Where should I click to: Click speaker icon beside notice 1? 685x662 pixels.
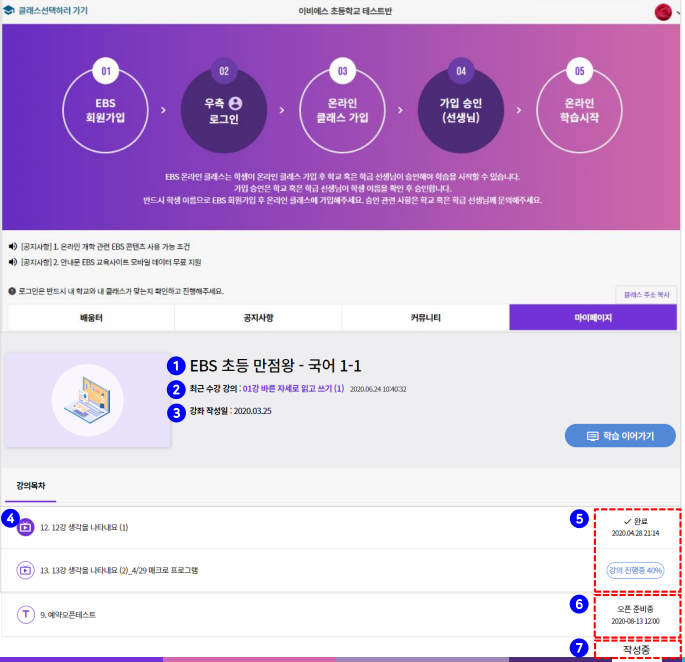pyautogui.click(x=13, y=246)
